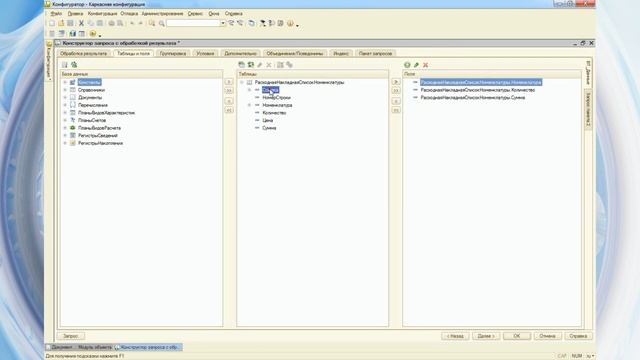Image resolution: width=640 pixels, height=360 pixels.
Task: Click the delete X icon above Таблицы list
Action: [269, 65]
